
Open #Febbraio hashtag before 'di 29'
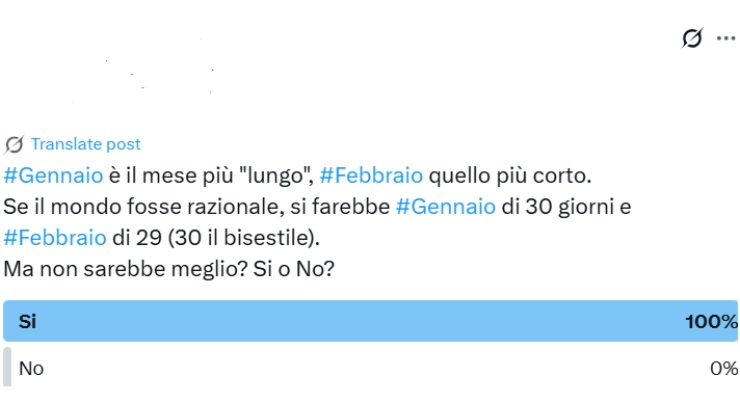(x=55, y=237)
